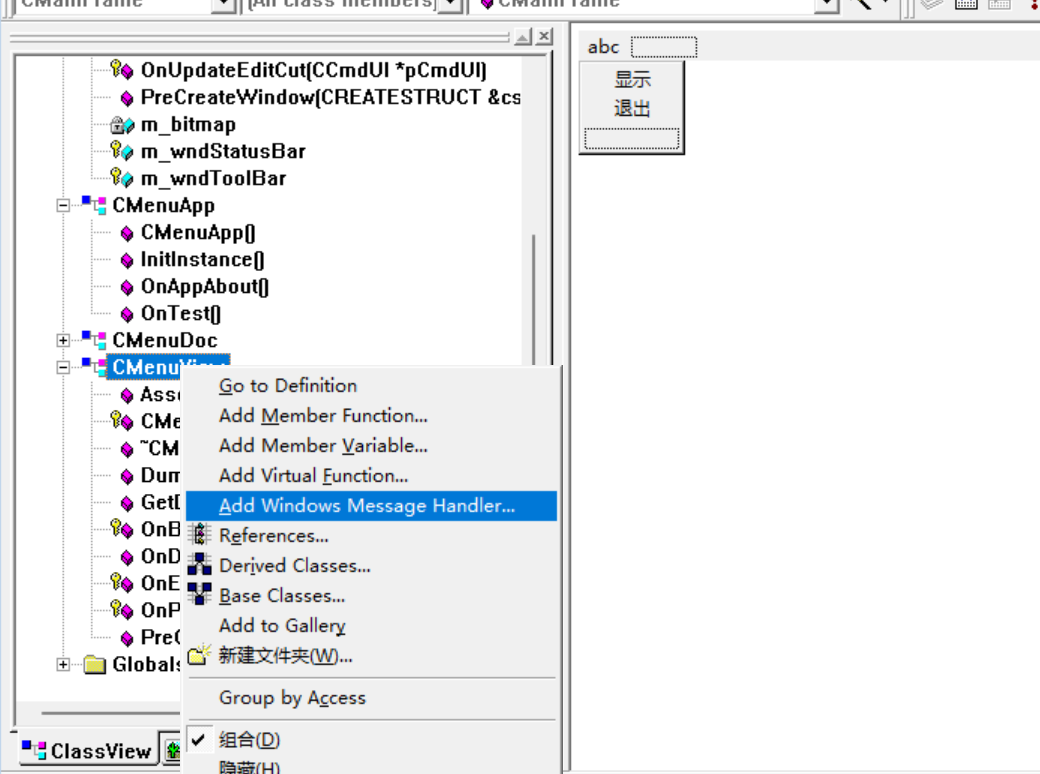
Task: Click the References icon in menu
Action: point(199,535)
